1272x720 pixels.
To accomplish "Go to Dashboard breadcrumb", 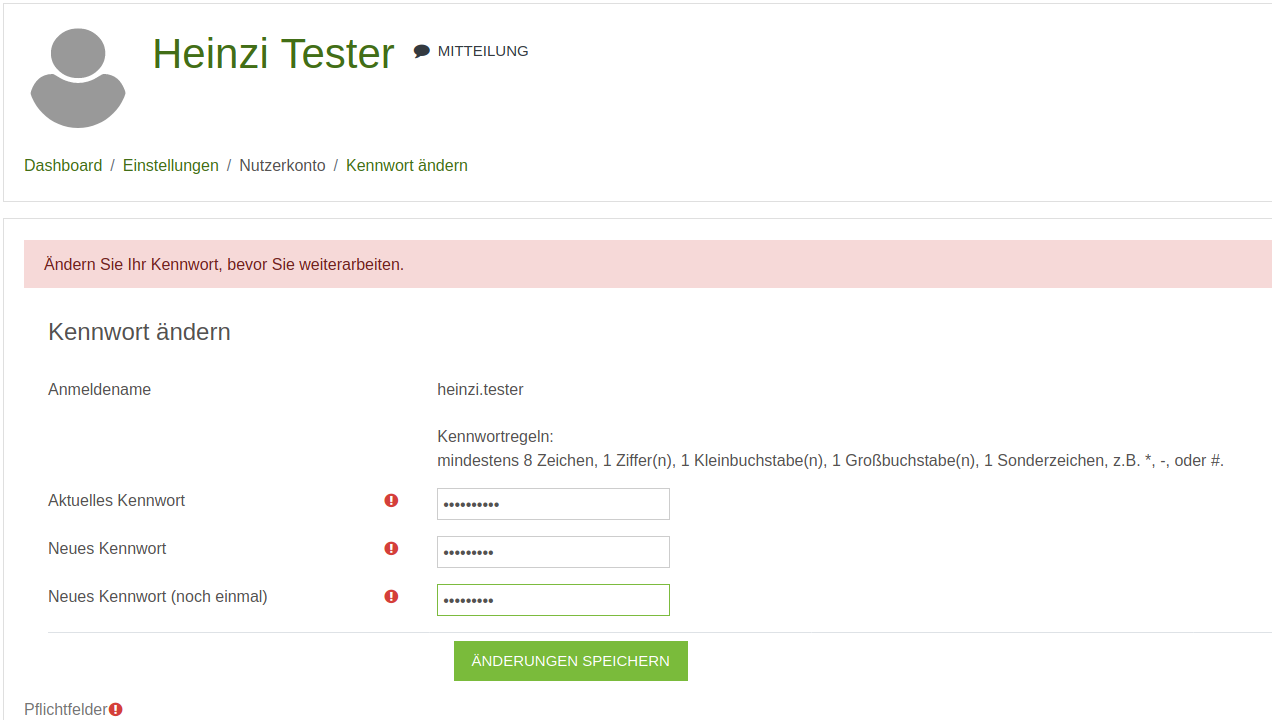I will 63,166.
